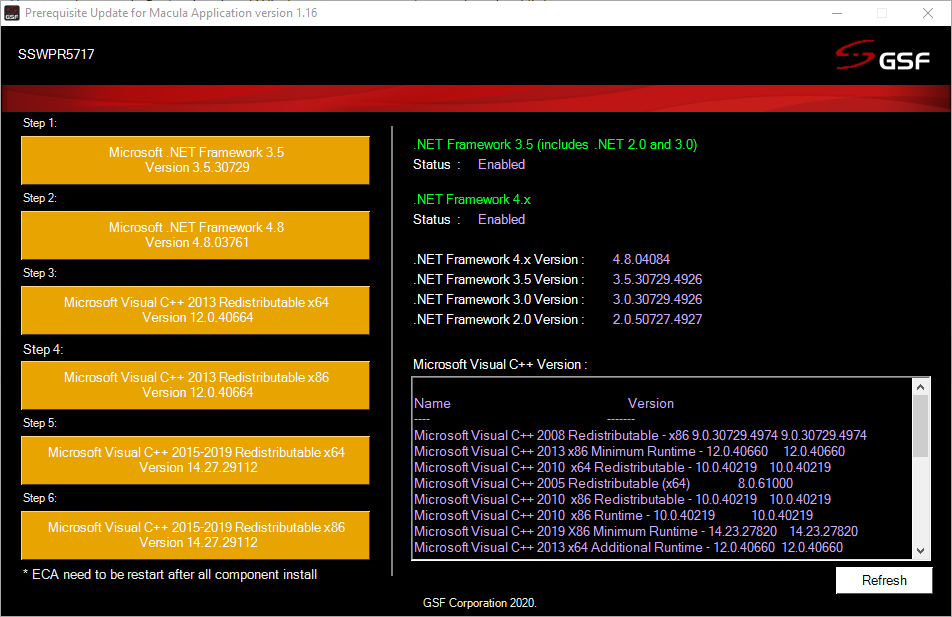Install Visual C++ 2015-2019 Redistributable x86

[x=195, y=535]
